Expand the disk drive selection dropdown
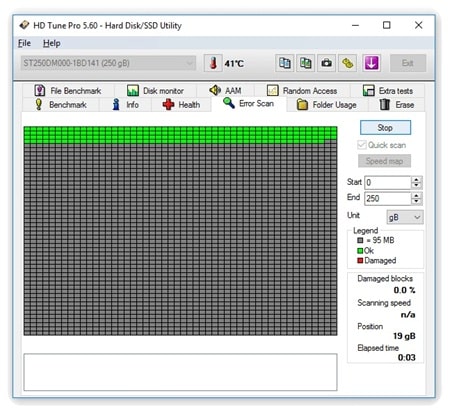This screenshot has width=450, height=414. click(108, 63)
